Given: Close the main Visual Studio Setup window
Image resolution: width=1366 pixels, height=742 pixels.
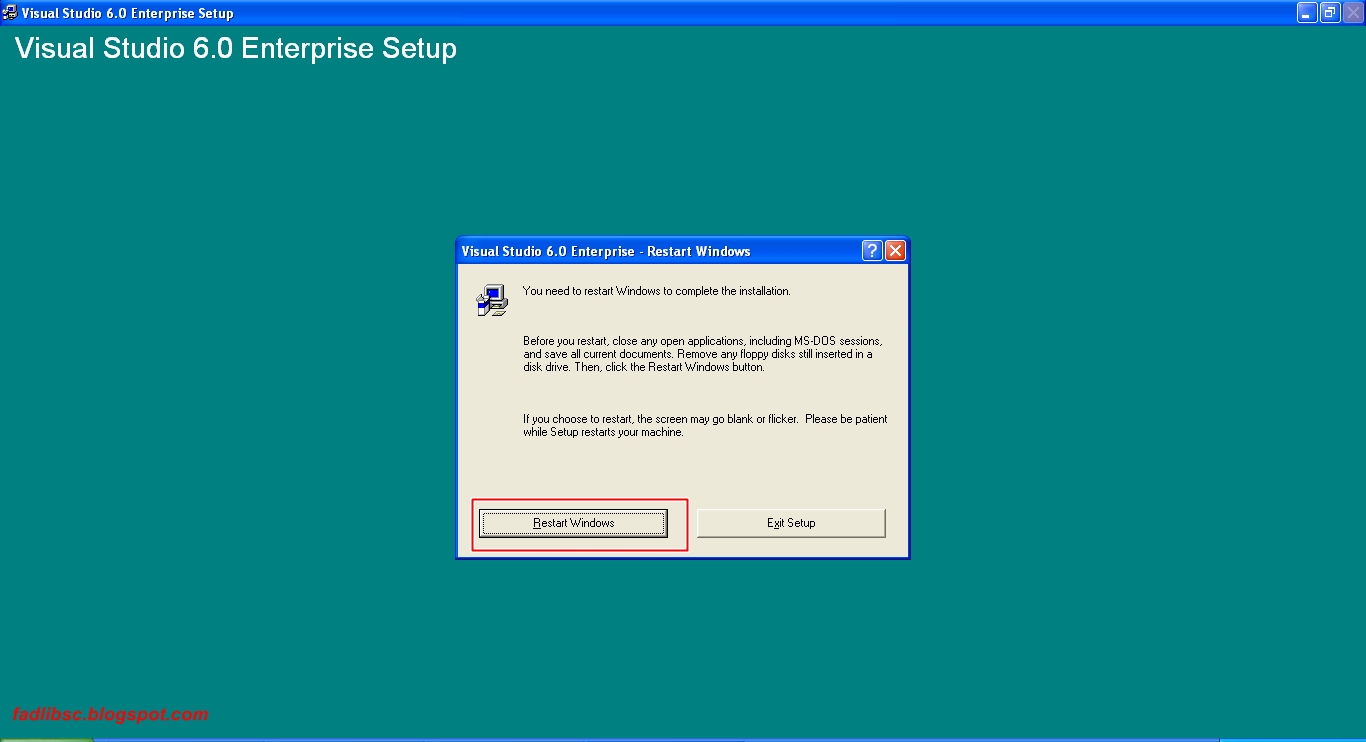Looking at the screenshot, I should click(1353, 13).
